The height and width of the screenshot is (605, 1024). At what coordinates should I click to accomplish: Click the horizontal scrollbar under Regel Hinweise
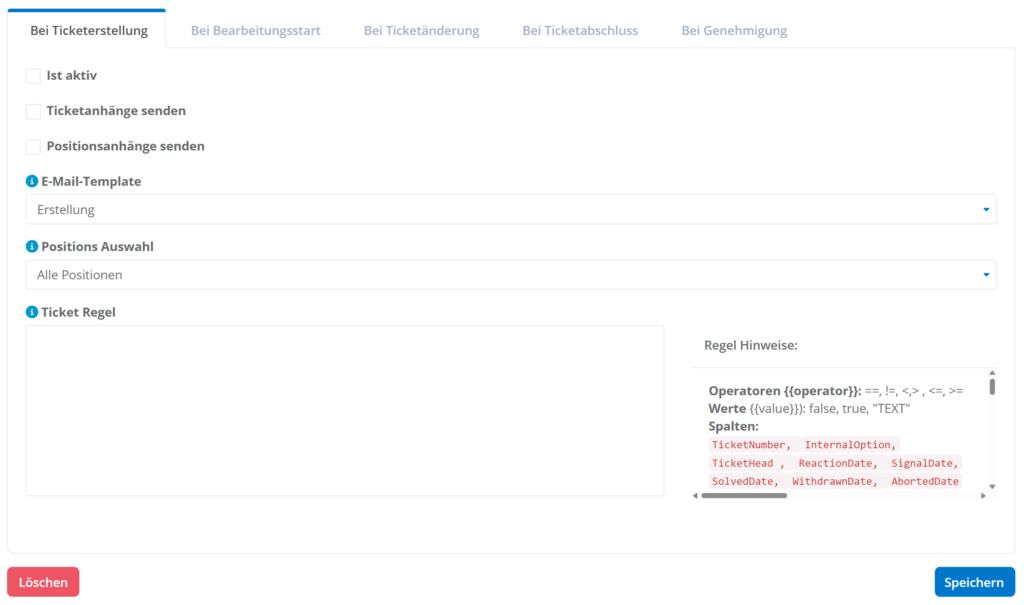(x=744, y=495)
